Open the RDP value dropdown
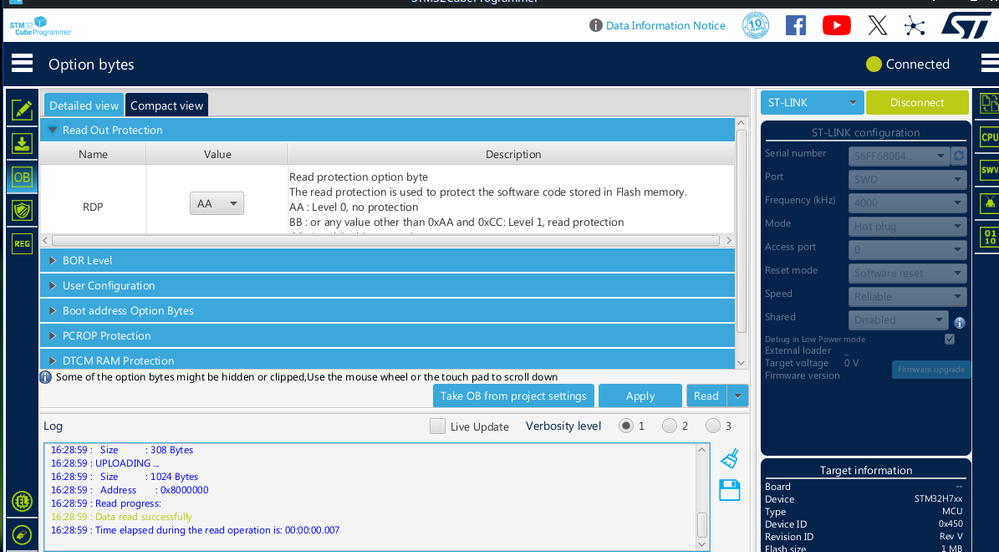The height and width of the screenshot is (552, 999). [x=217, y=203]
